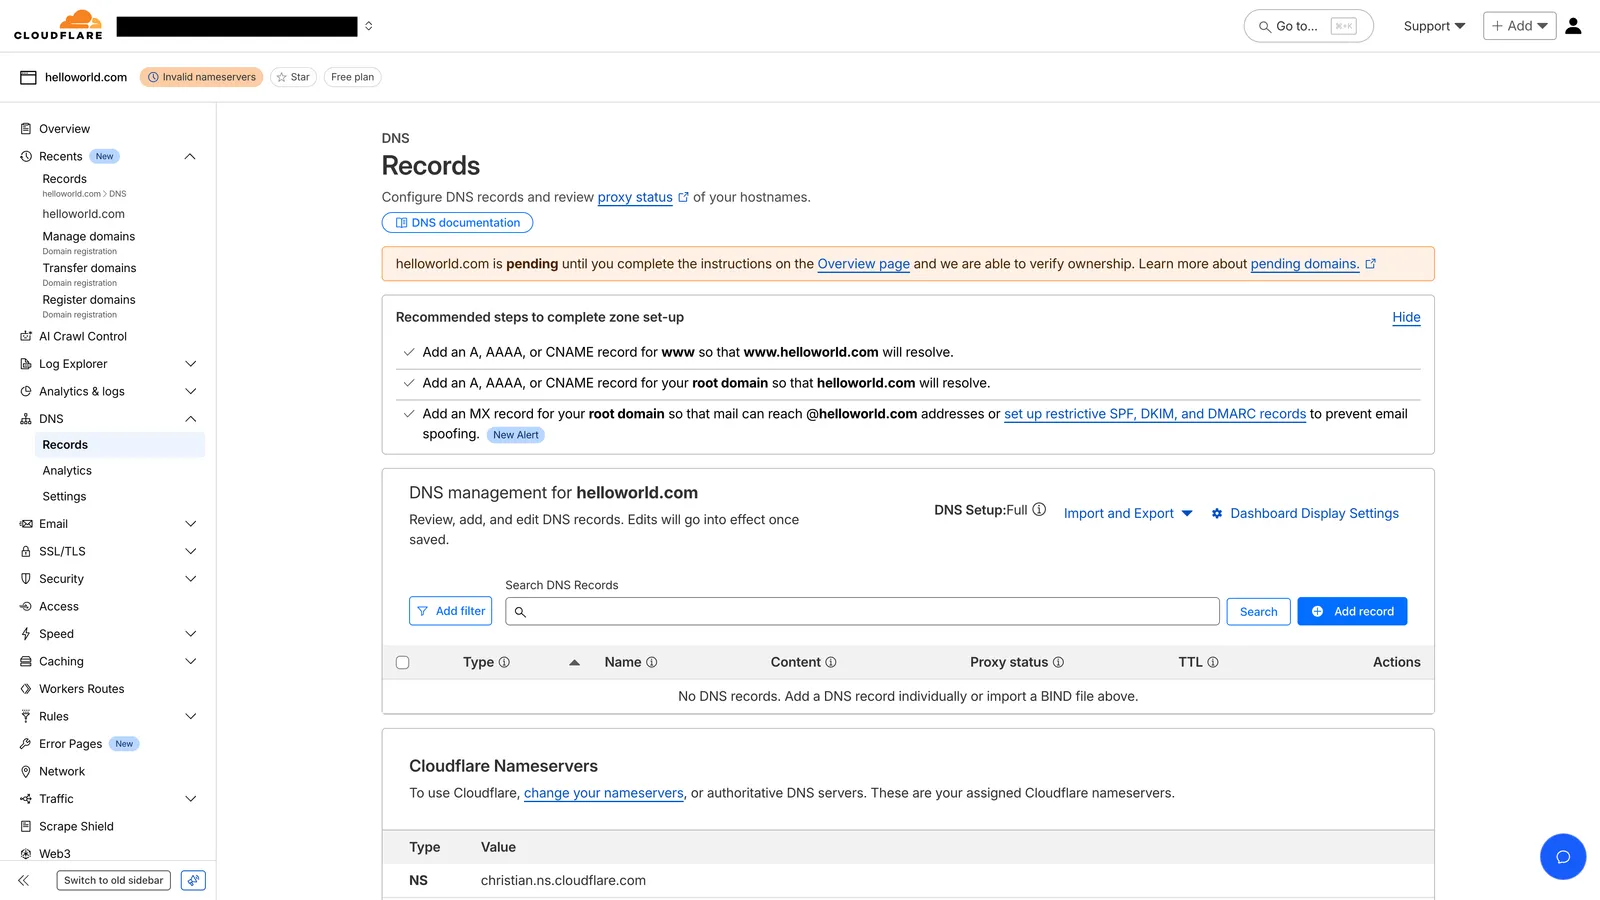
Task: Click the Type column info icon
Action: point(504,663)
